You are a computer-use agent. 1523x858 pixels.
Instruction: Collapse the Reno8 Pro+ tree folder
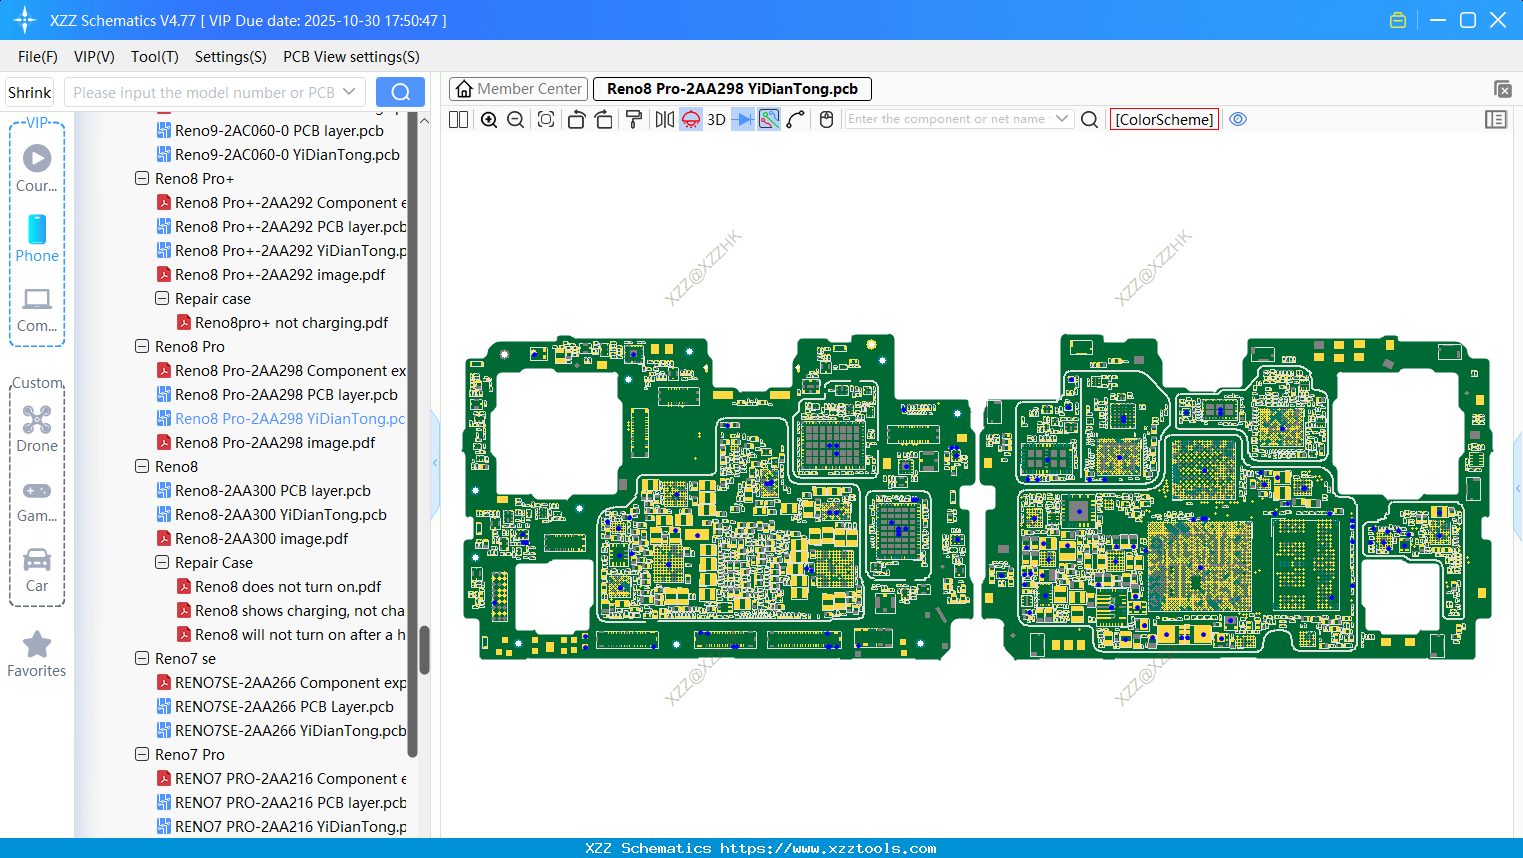(x=142, y=179)
